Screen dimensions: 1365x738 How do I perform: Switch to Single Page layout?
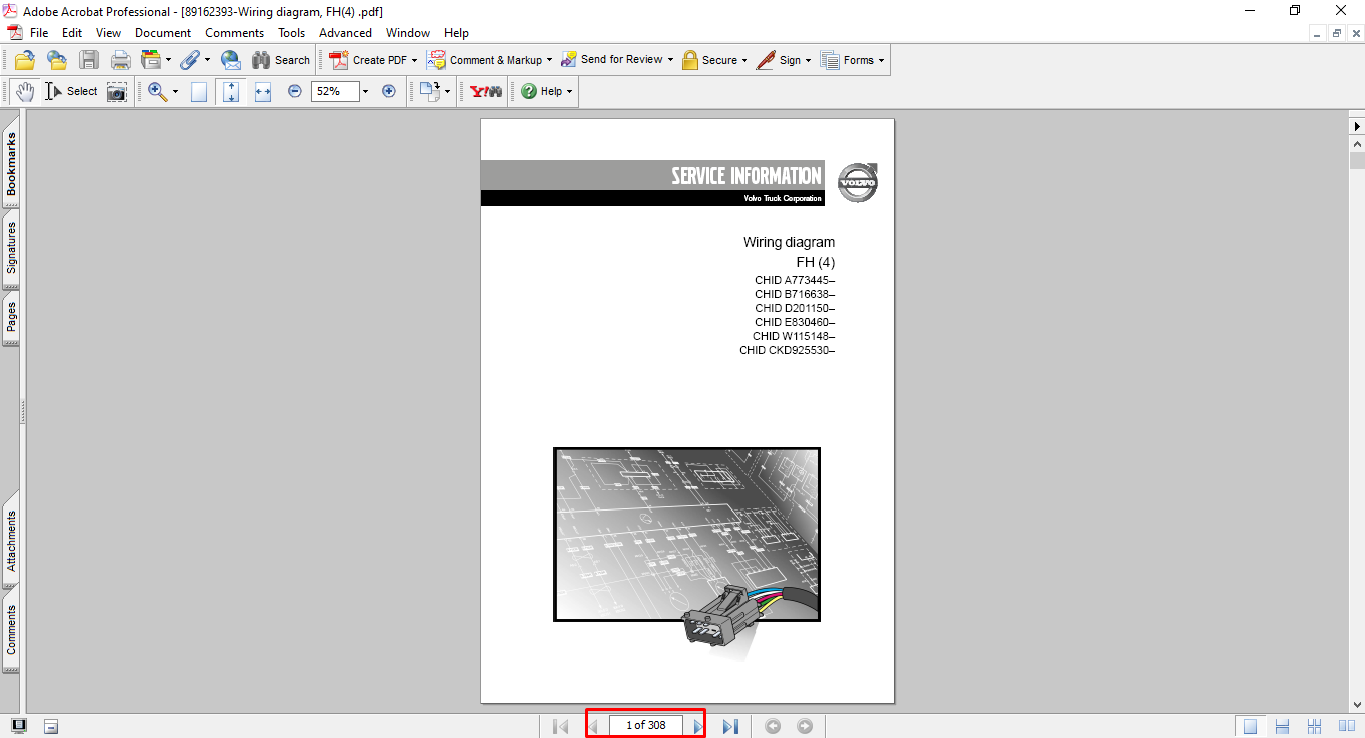point(1250,726)
